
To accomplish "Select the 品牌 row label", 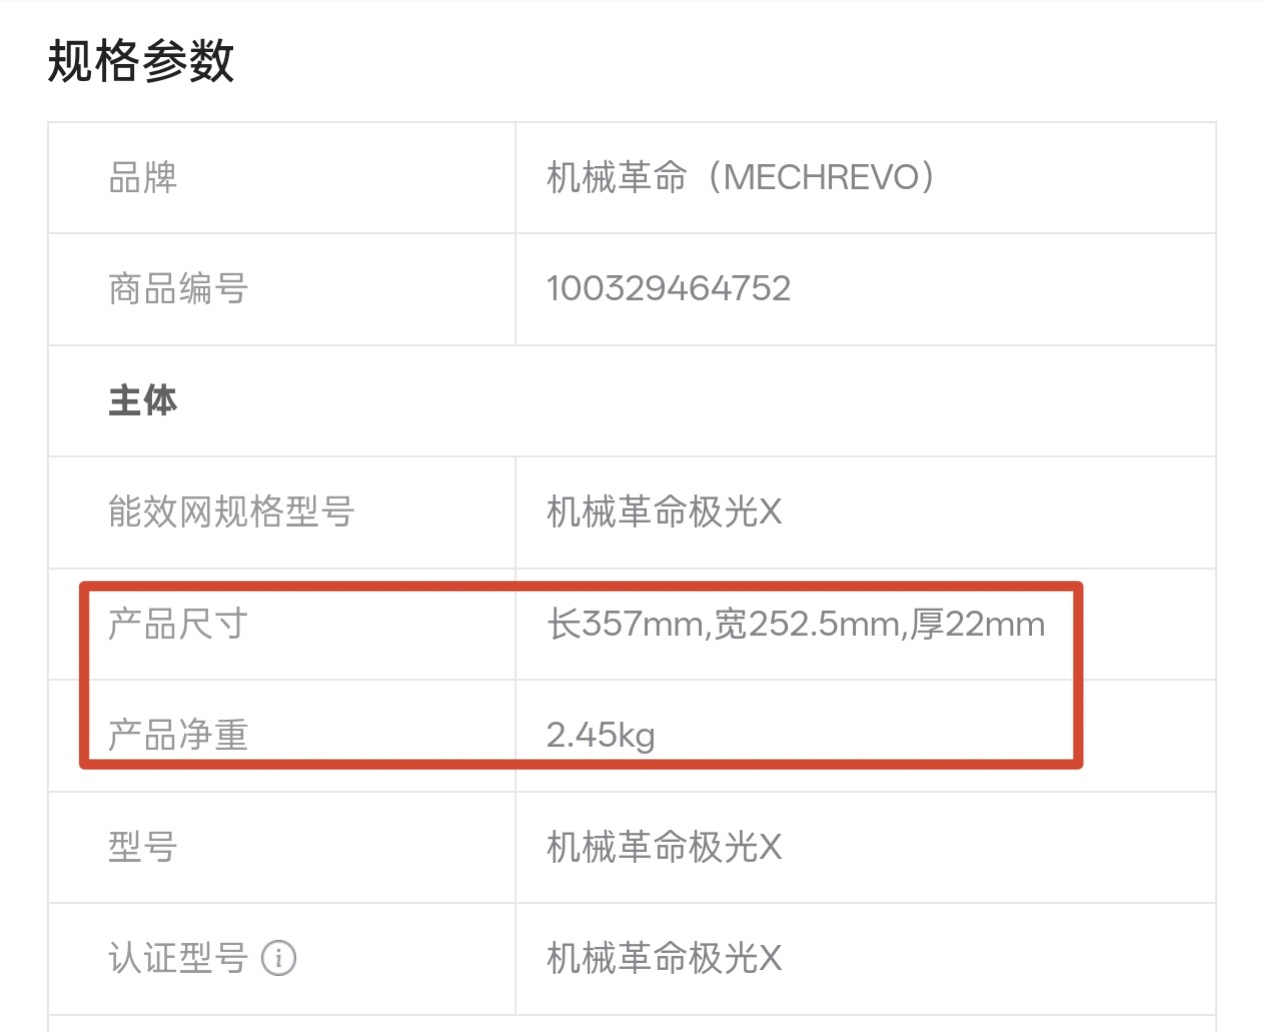I will point(143,178).
